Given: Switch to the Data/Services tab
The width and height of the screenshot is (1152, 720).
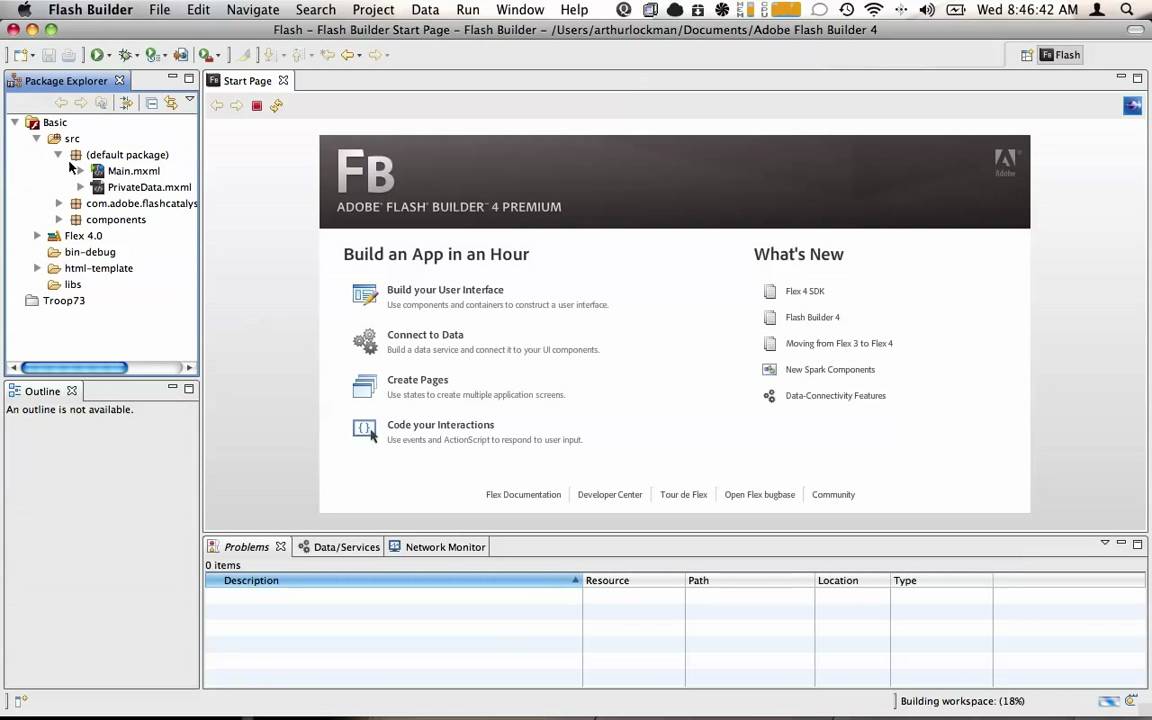Looking at the screenshot, I should click(x=339, y=547).
